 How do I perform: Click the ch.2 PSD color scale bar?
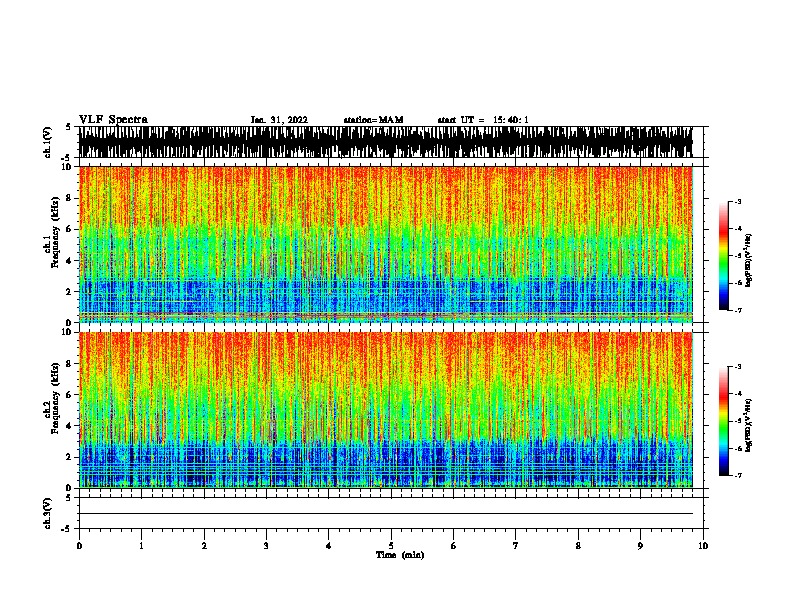tap(724, 421)
